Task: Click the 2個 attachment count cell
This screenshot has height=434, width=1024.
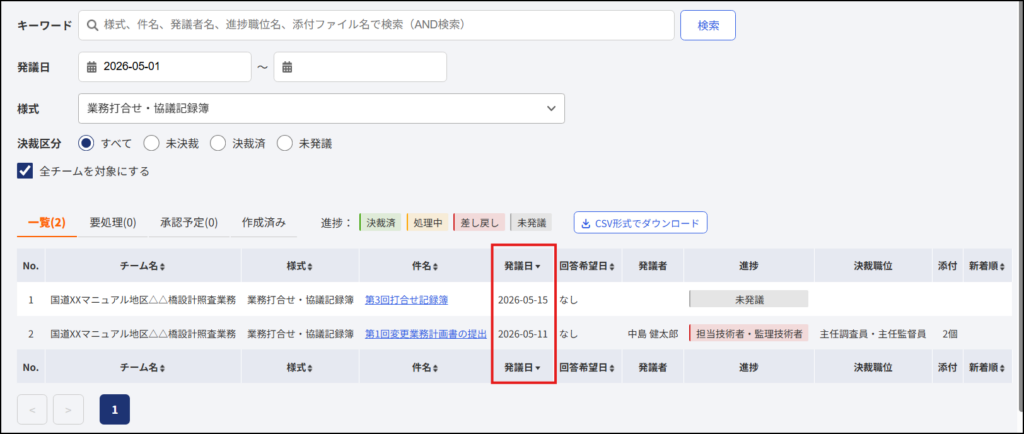Action: point(950,333)
